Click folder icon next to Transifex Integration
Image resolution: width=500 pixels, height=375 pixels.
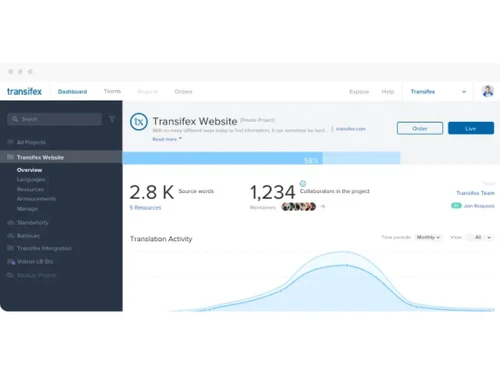(10, 248)
